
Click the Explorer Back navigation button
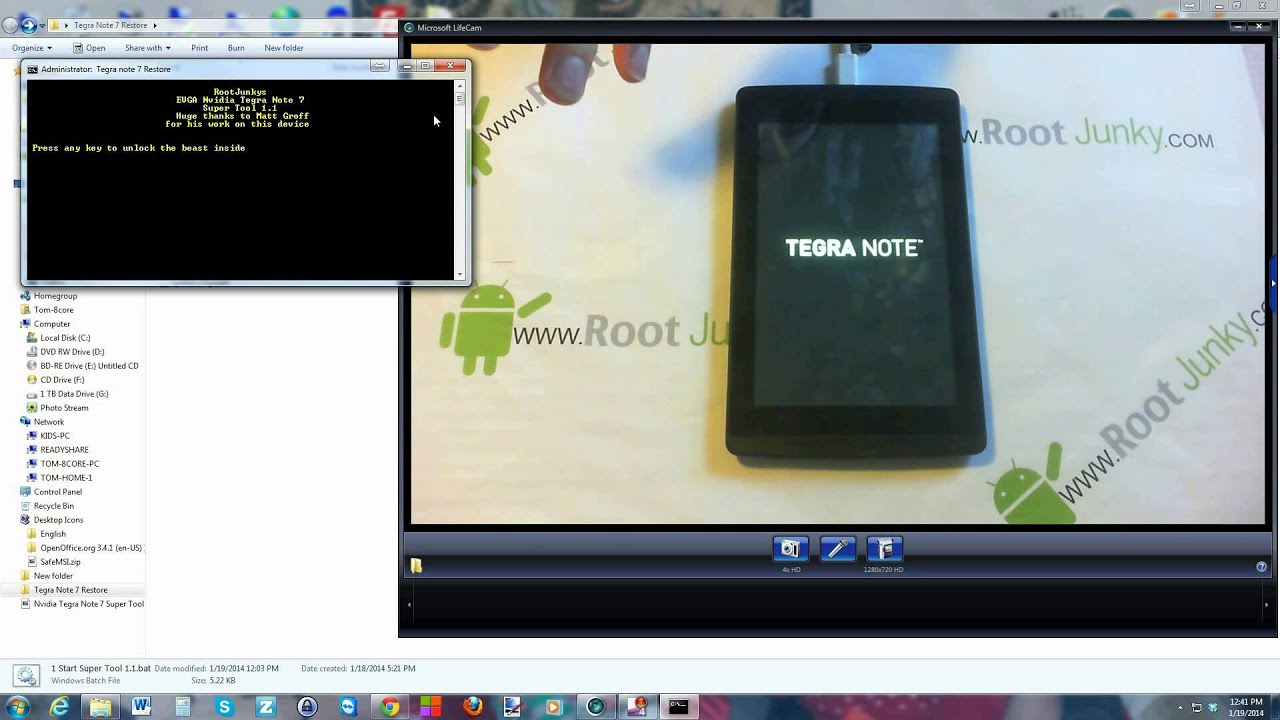tap(10, 25)
